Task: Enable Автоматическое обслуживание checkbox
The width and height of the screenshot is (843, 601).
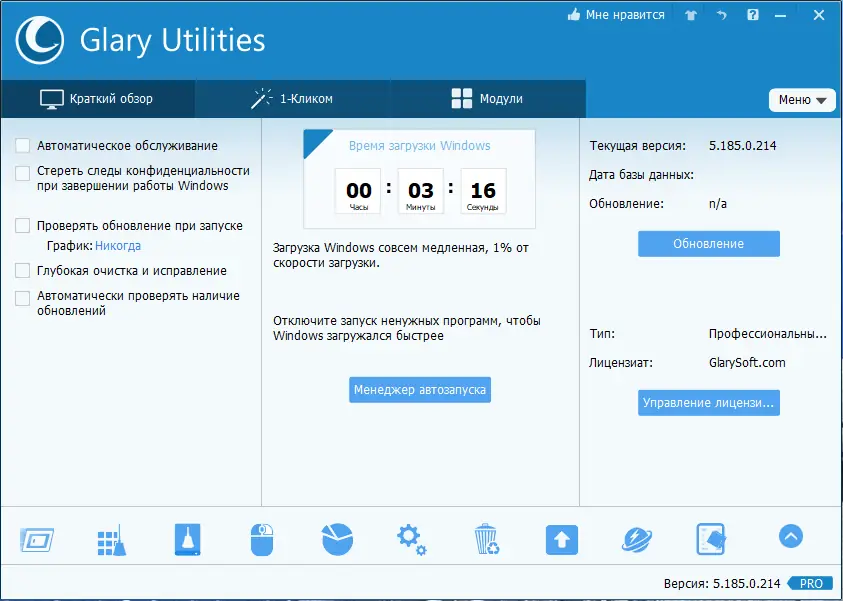Action: pyautogui.click(x=22, y=145)
